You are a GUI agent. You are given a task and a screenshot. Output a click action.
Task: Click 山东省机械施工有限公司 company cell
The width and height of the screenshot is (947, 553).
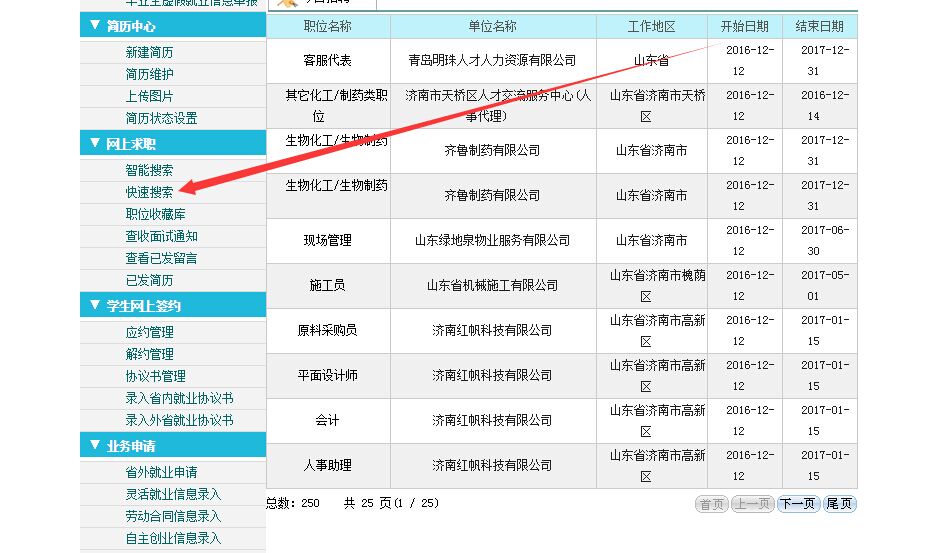[x=493, y=285]
